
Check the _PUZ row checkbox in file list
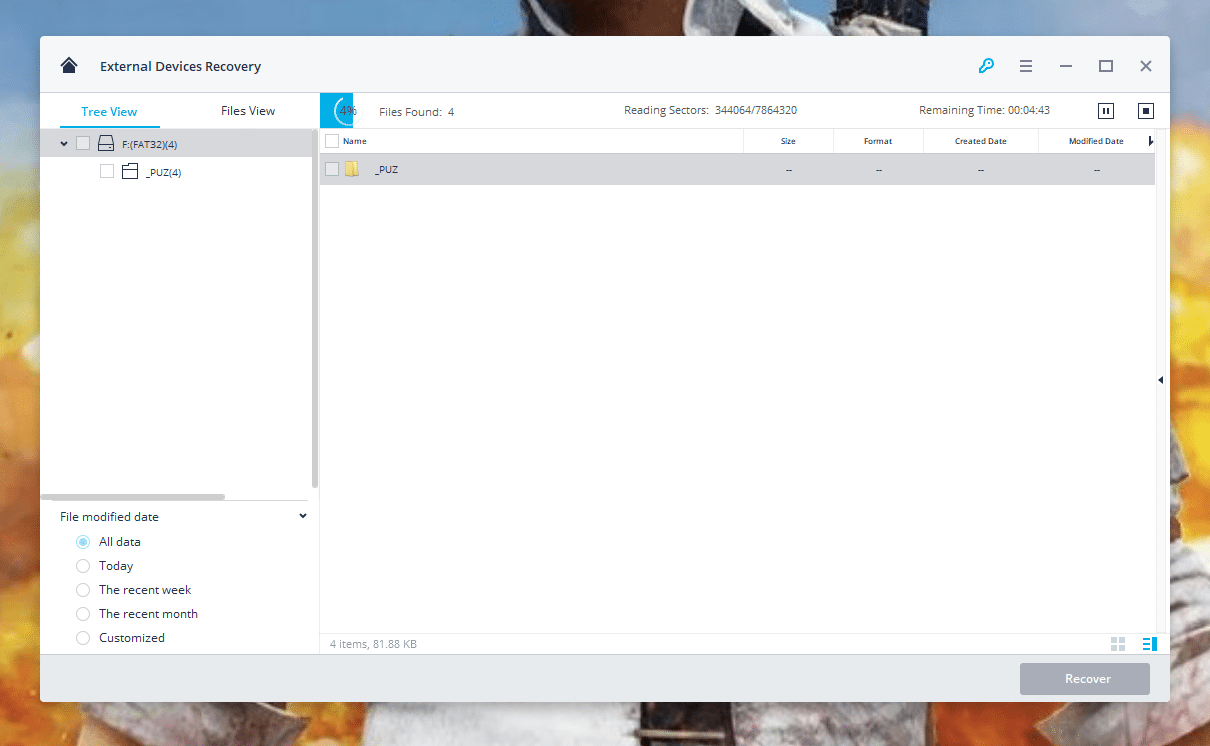pyautogui.click(x=332, y=169)
